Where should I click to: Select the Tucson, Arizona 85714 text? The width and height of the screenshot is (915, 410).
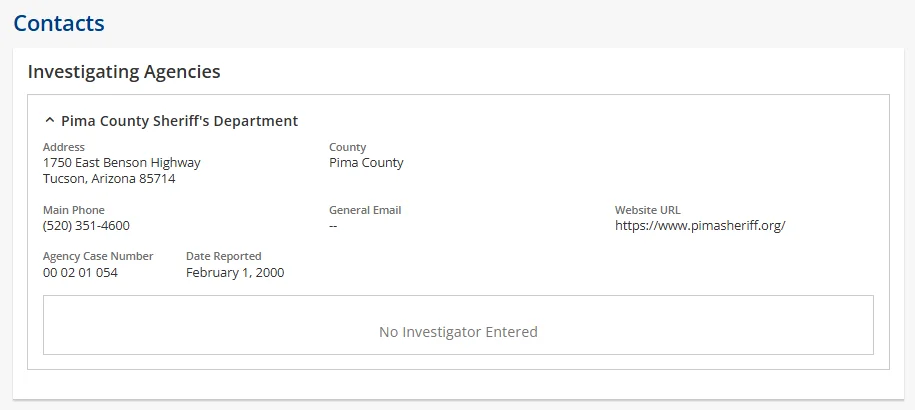tap(109, 179)
